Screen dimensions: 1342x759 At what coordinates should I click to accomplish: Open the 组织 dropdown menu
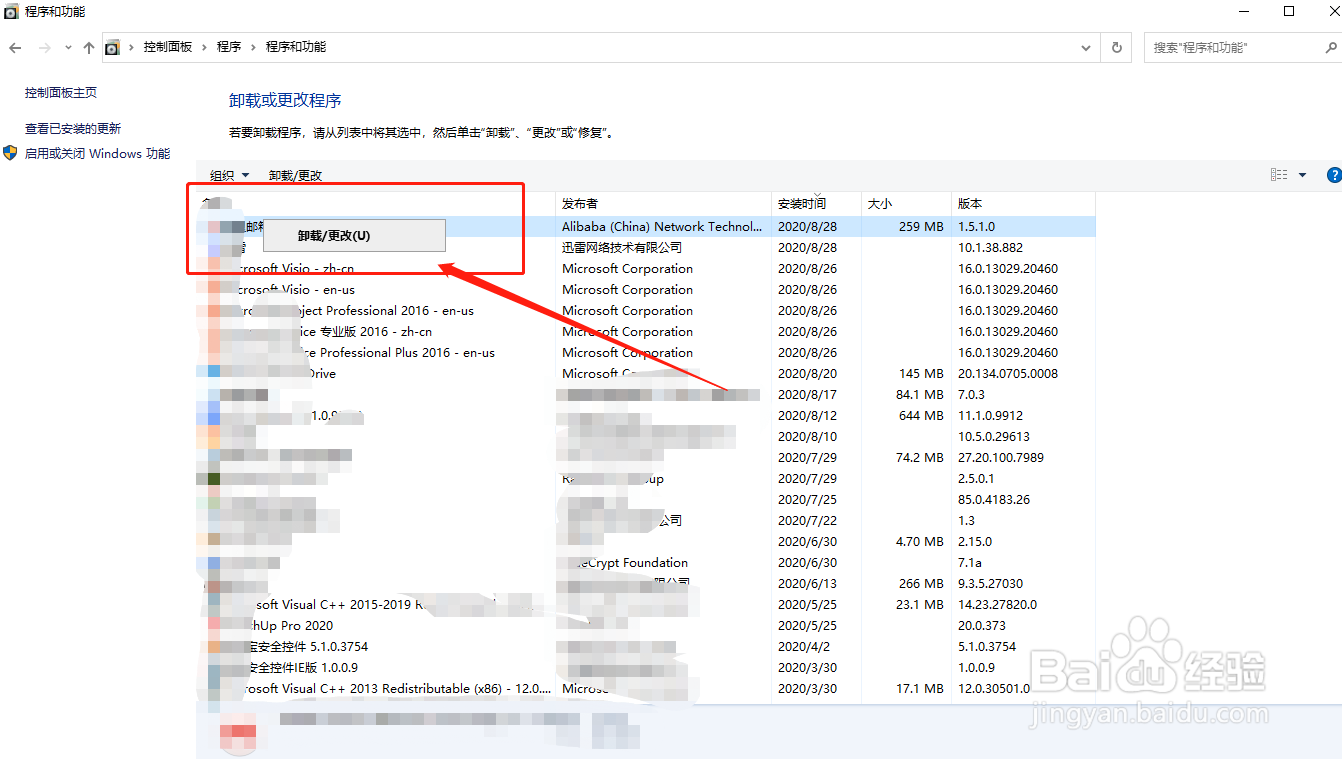[228, 174]
